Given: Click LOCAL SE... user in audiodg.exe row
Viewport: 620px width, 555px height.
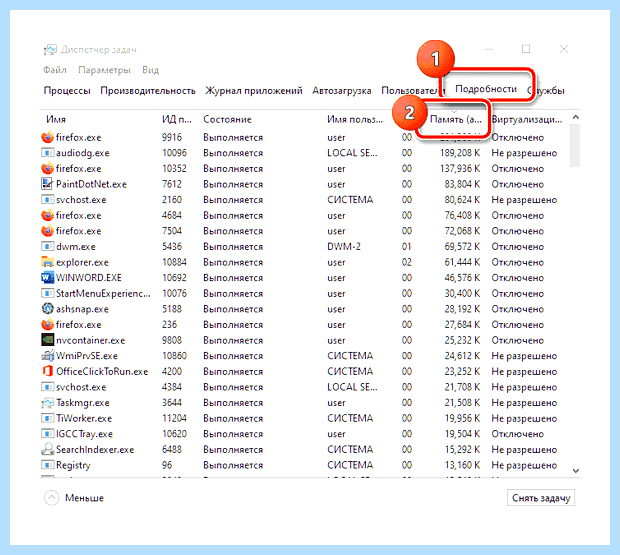Looking at the screenshot, I should pyautogui.click(x=352, y=153).
